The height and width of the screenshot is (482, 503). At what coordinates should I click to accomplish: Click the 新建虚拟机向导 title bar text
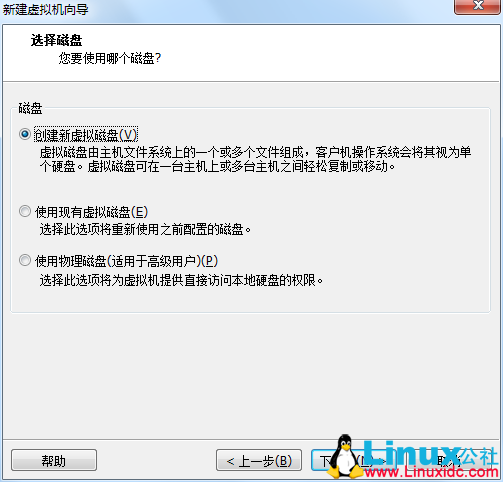tap(45, 9)
